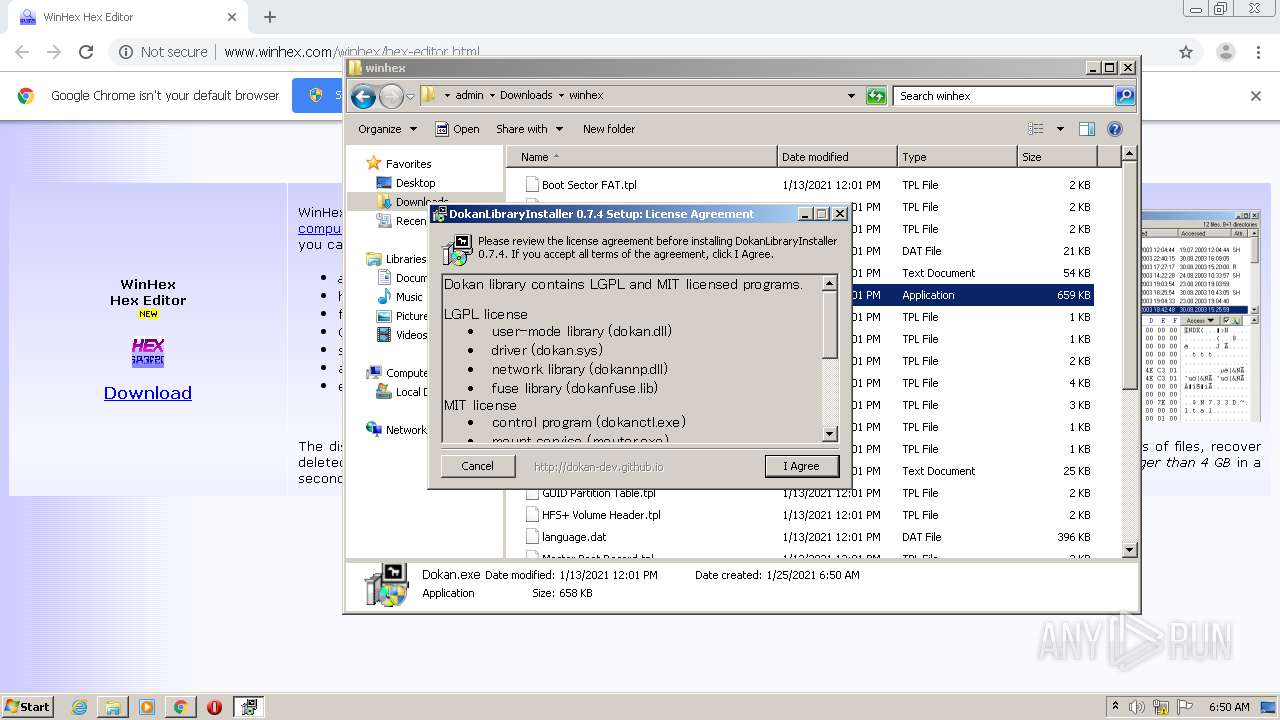Open Desktop in navigation pane
The image size is (1280, 720).
point(415,183)
